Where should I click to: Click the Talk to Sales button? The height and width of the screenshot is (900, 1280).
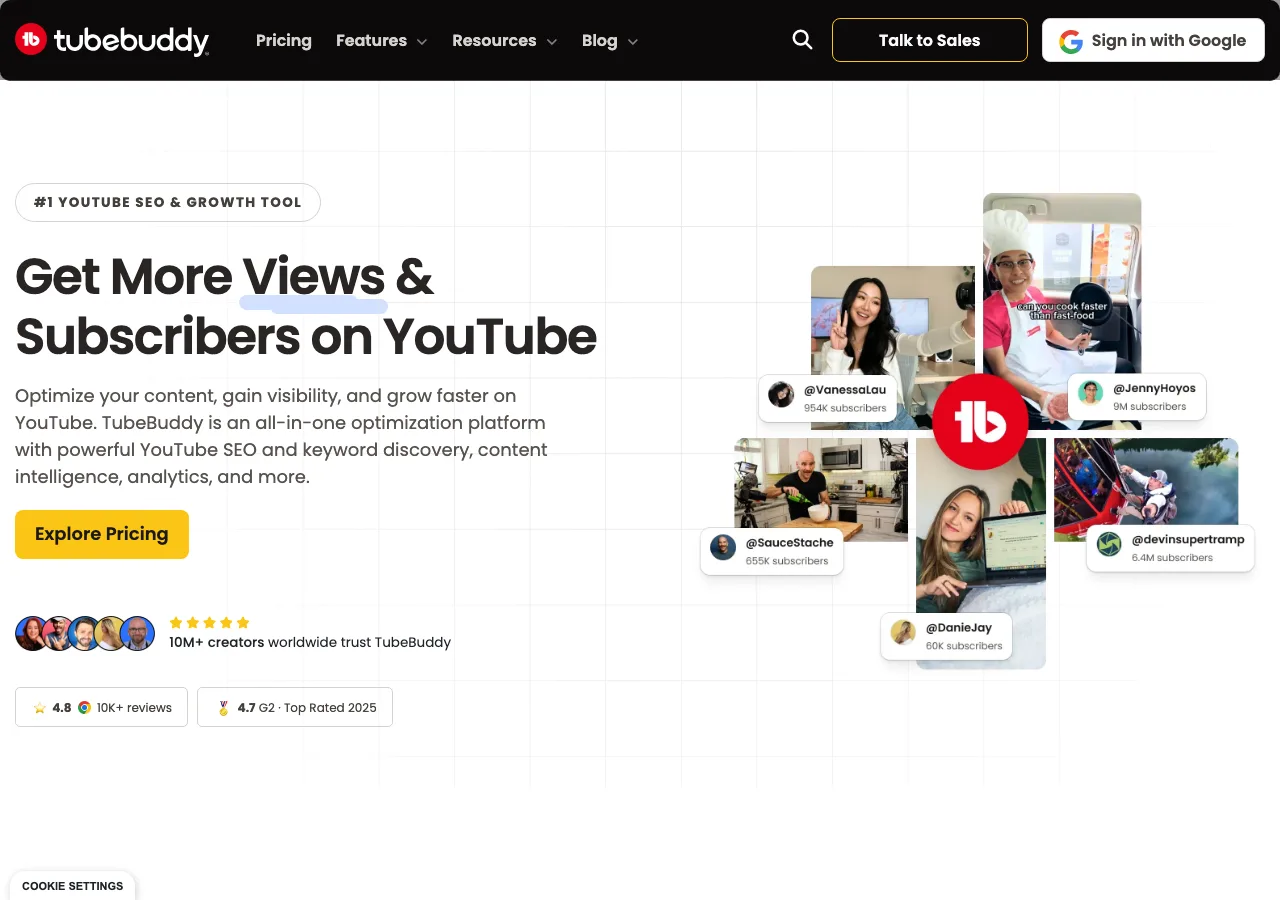coord(930,40)
